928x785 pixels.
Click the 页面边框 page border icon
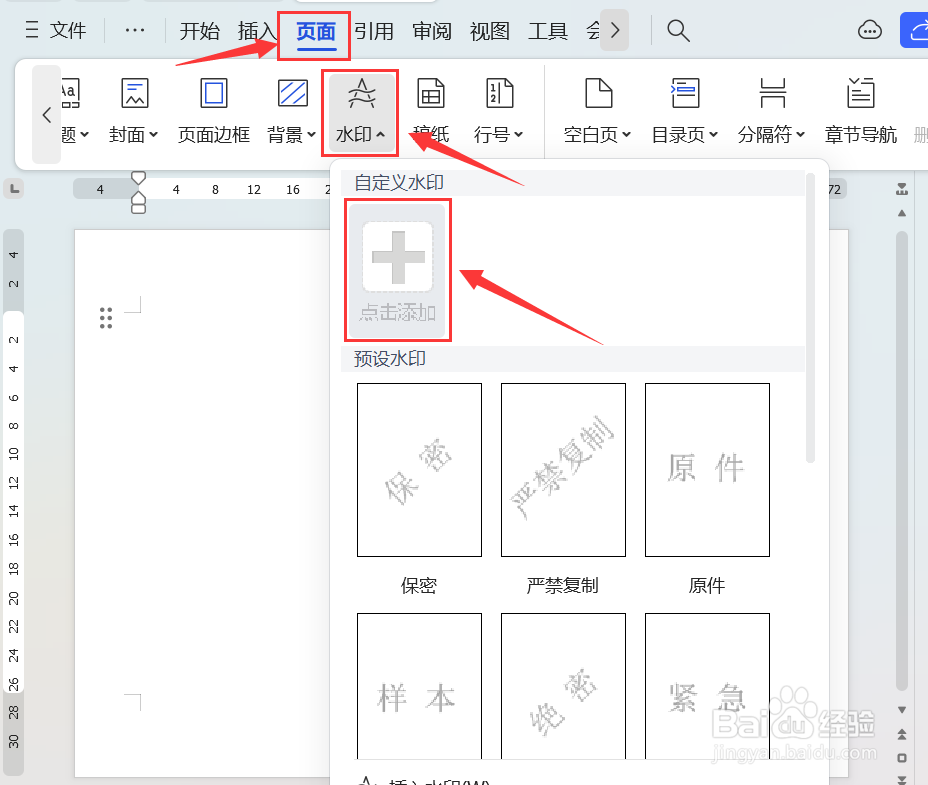pos(213,95)
